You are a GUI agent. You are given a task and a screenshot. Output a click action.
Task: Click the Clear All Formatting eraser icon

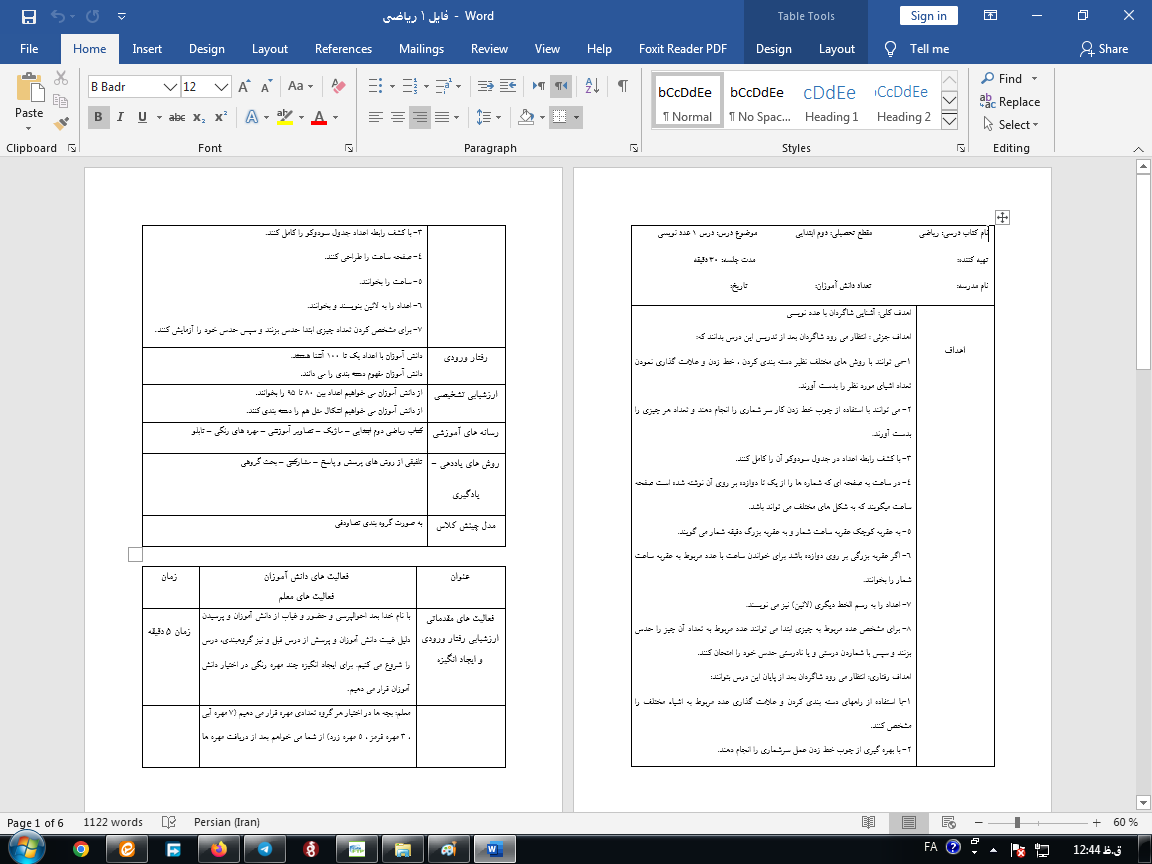click(338, 86)
